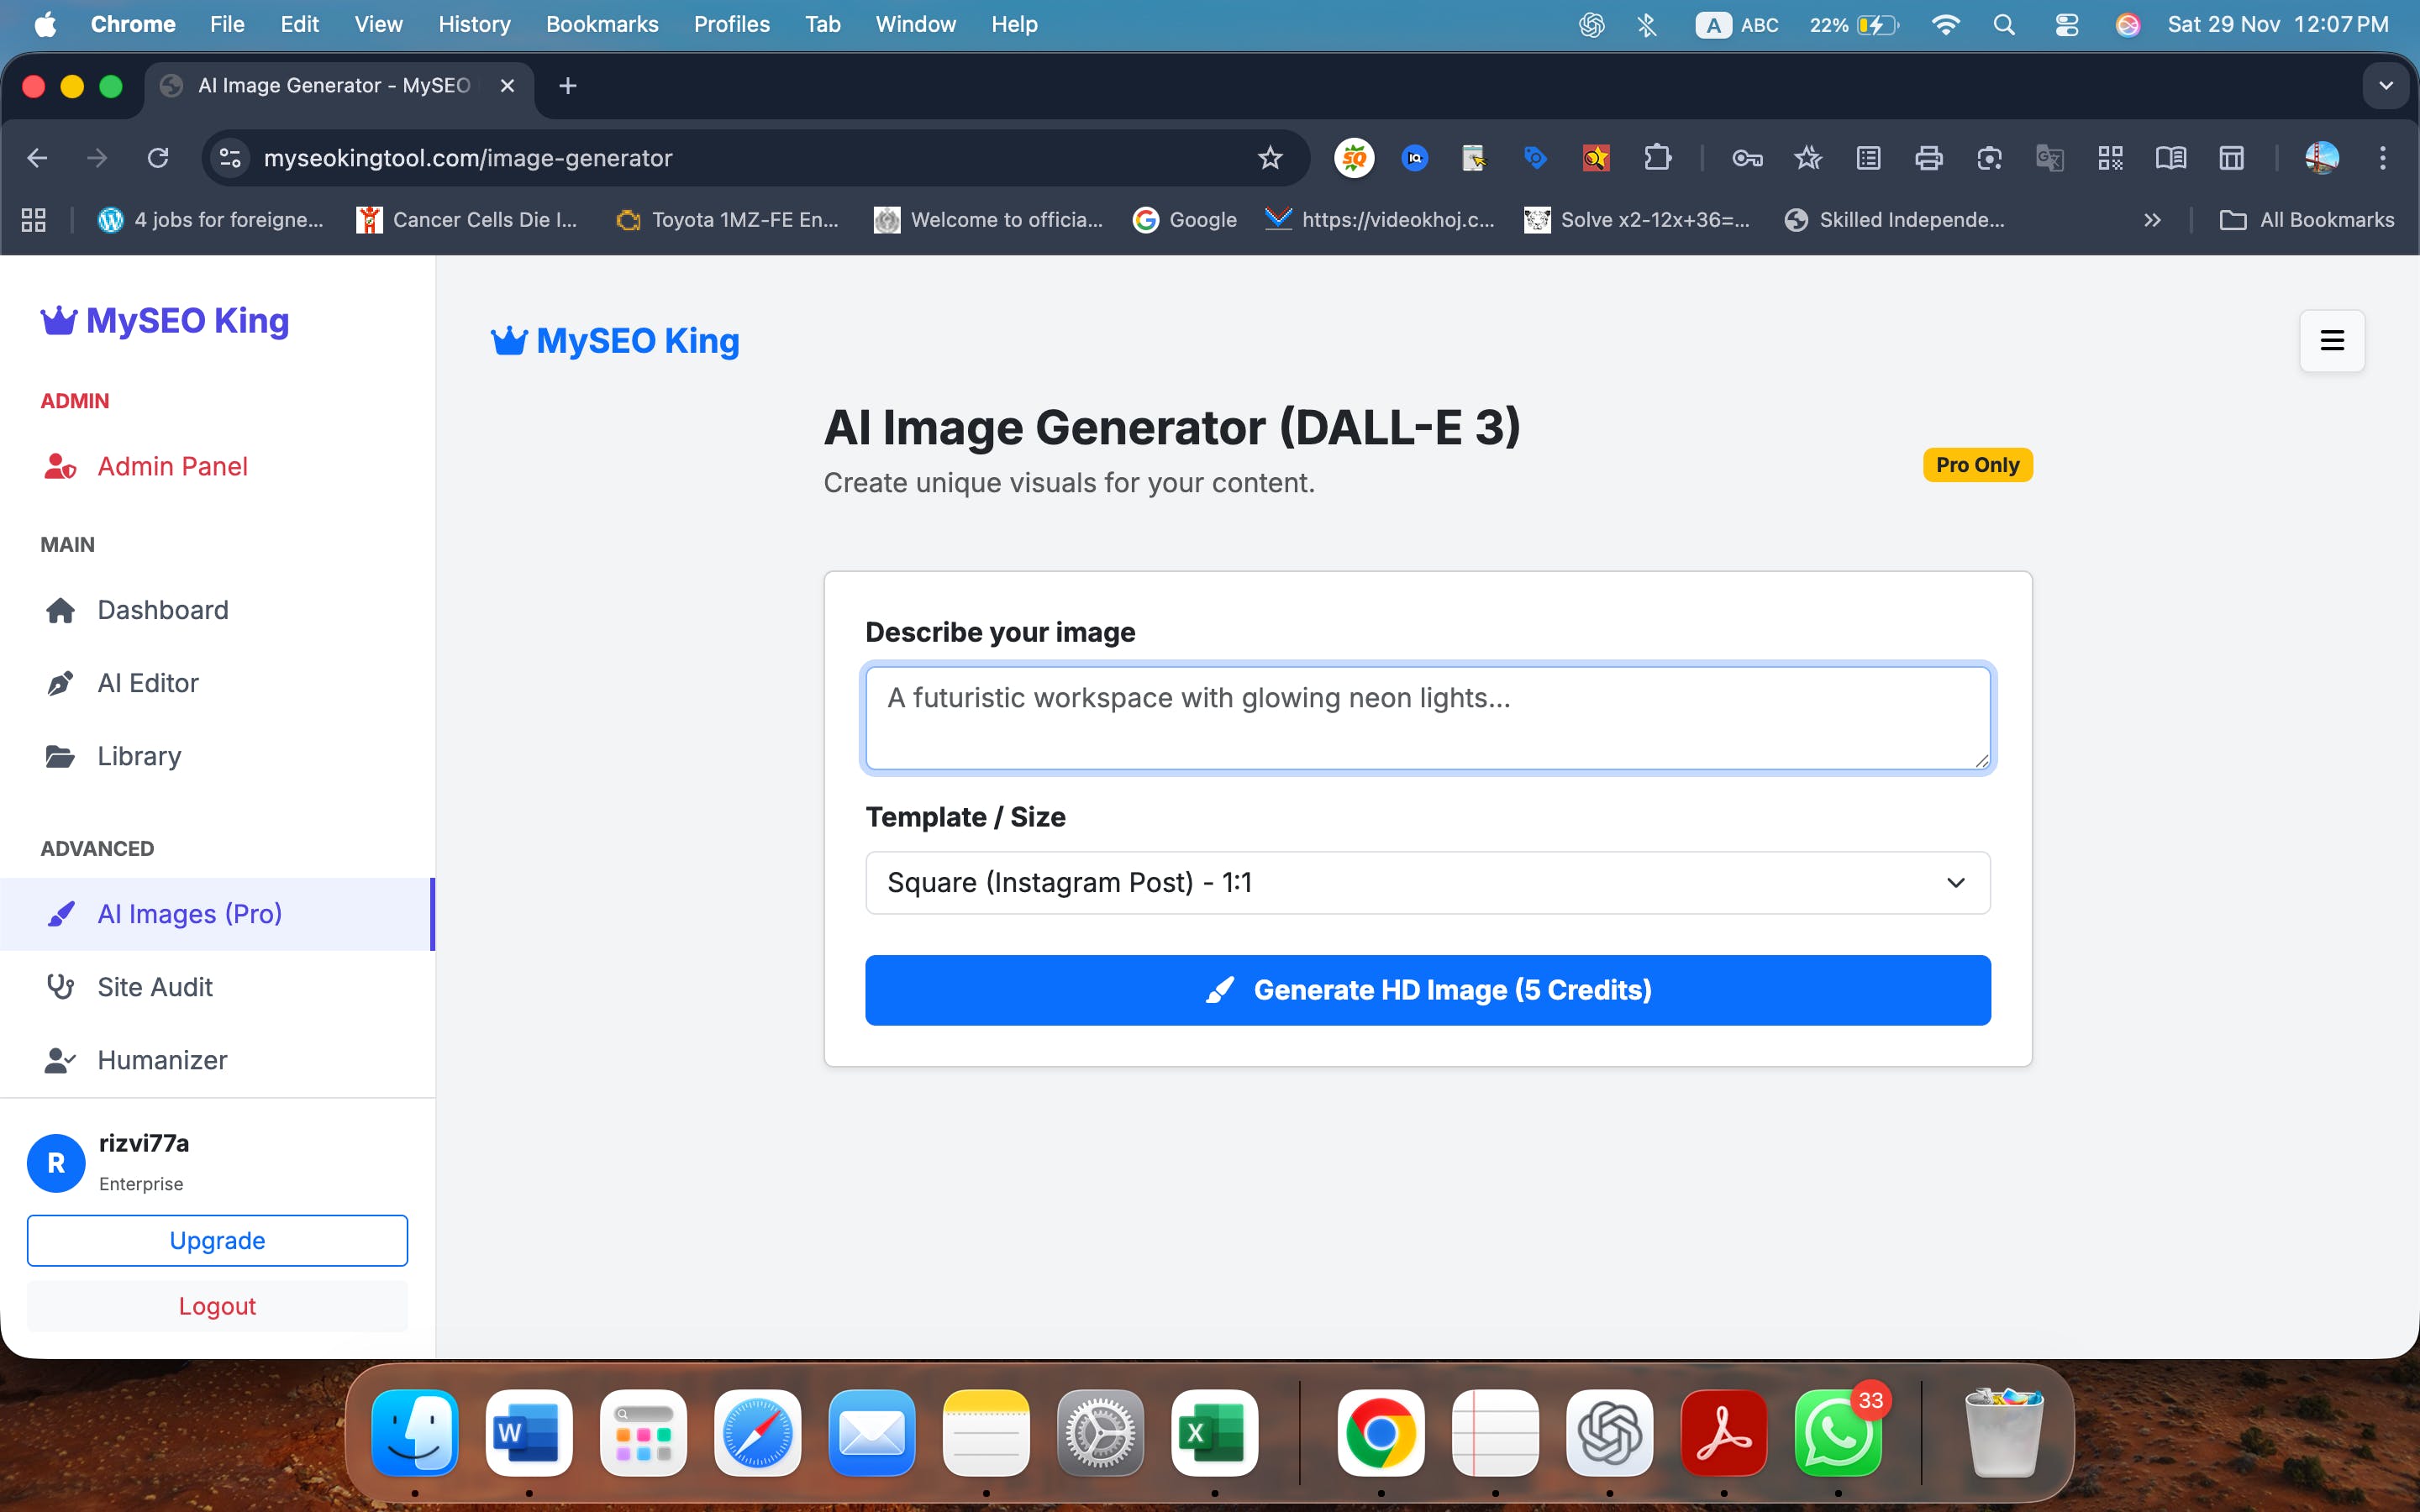Click the print icon in the toolbar
This screenshot has width=2420, height=1512.
[1928, 158]
